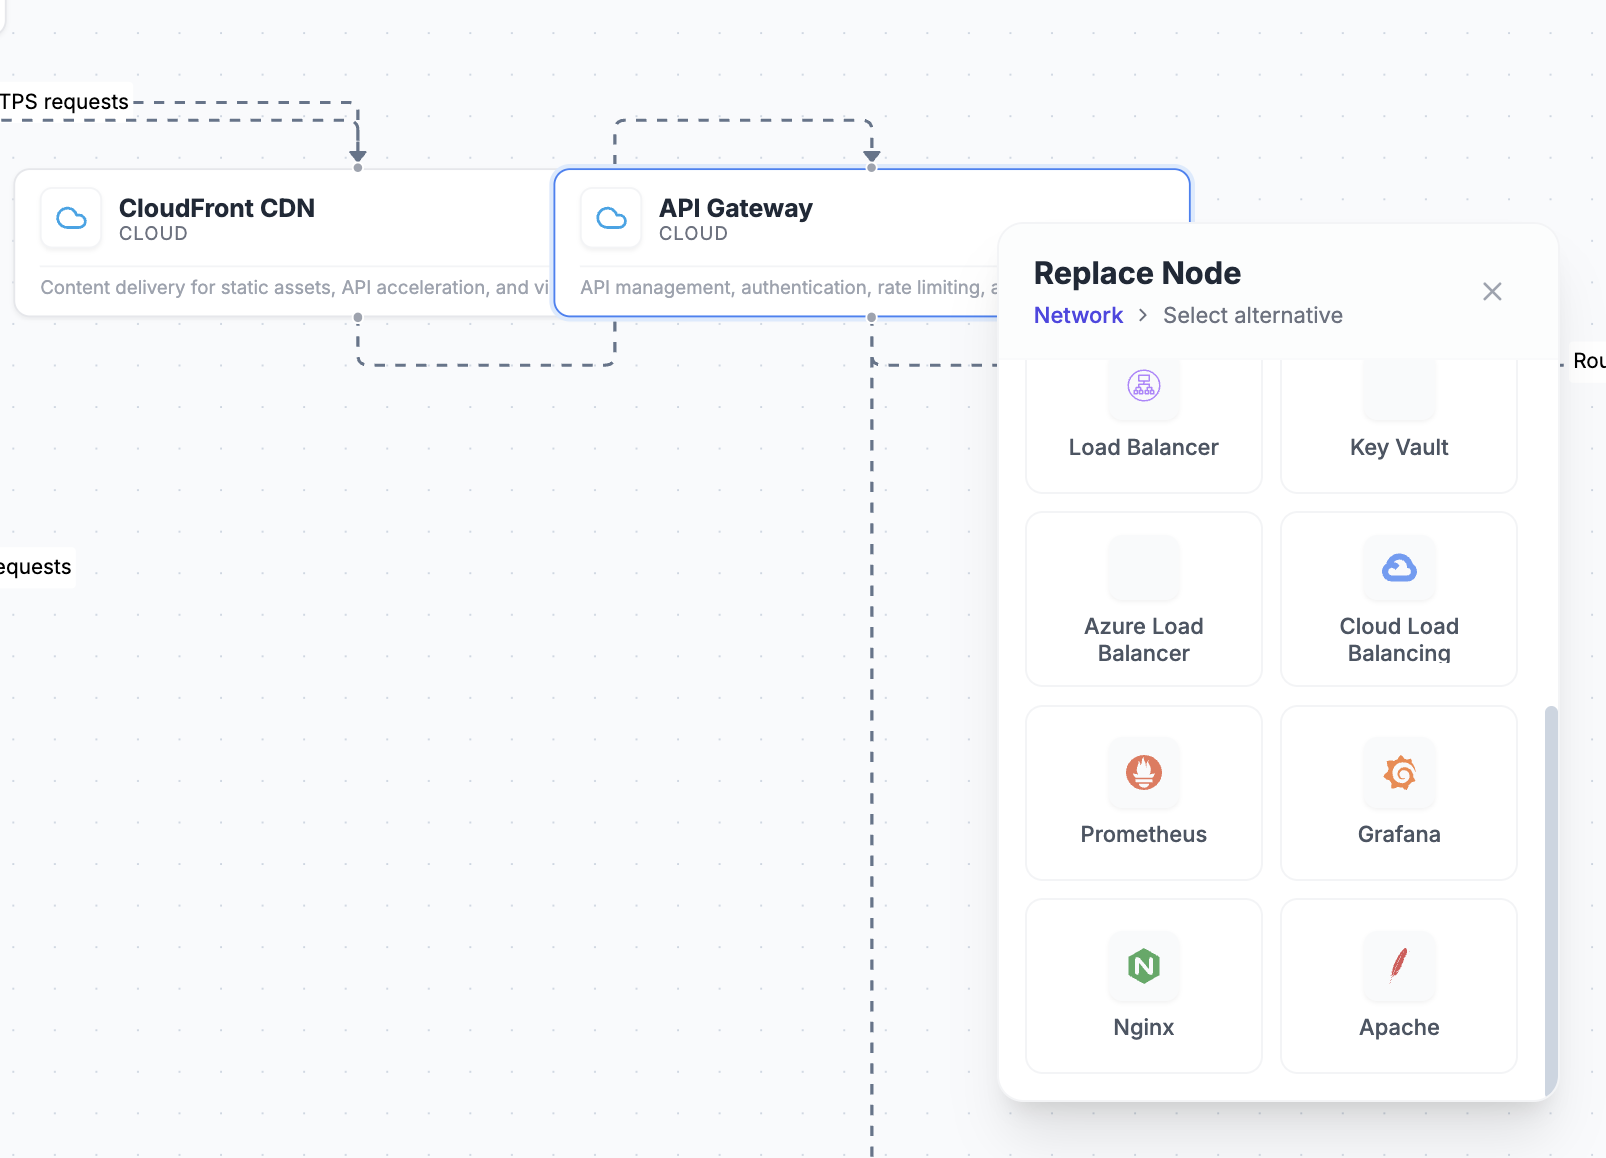This screenshot has height=1158, width=1606.
Task: Click the Replace Node panel scrollbar
Action: [x=1551, y=900]
